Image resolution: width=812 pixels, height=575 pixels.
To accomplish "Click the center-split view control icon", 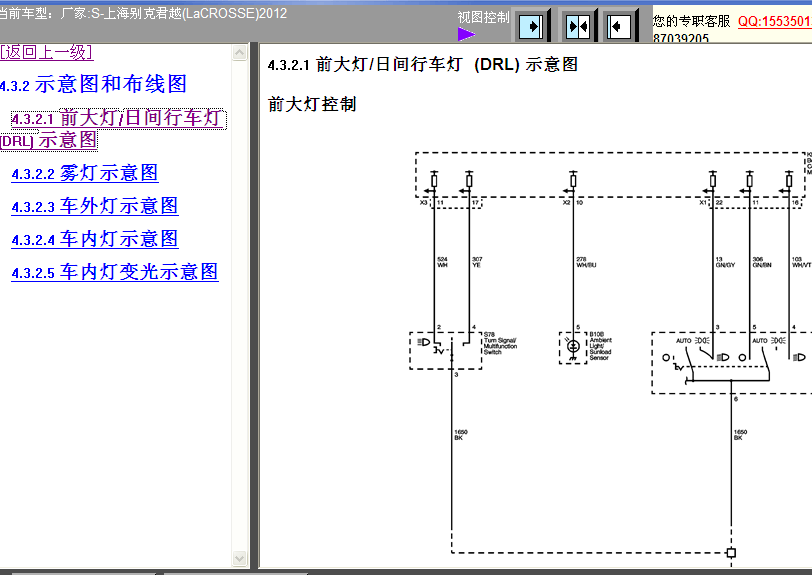I will pyautogui.click(x=577, y=26).
